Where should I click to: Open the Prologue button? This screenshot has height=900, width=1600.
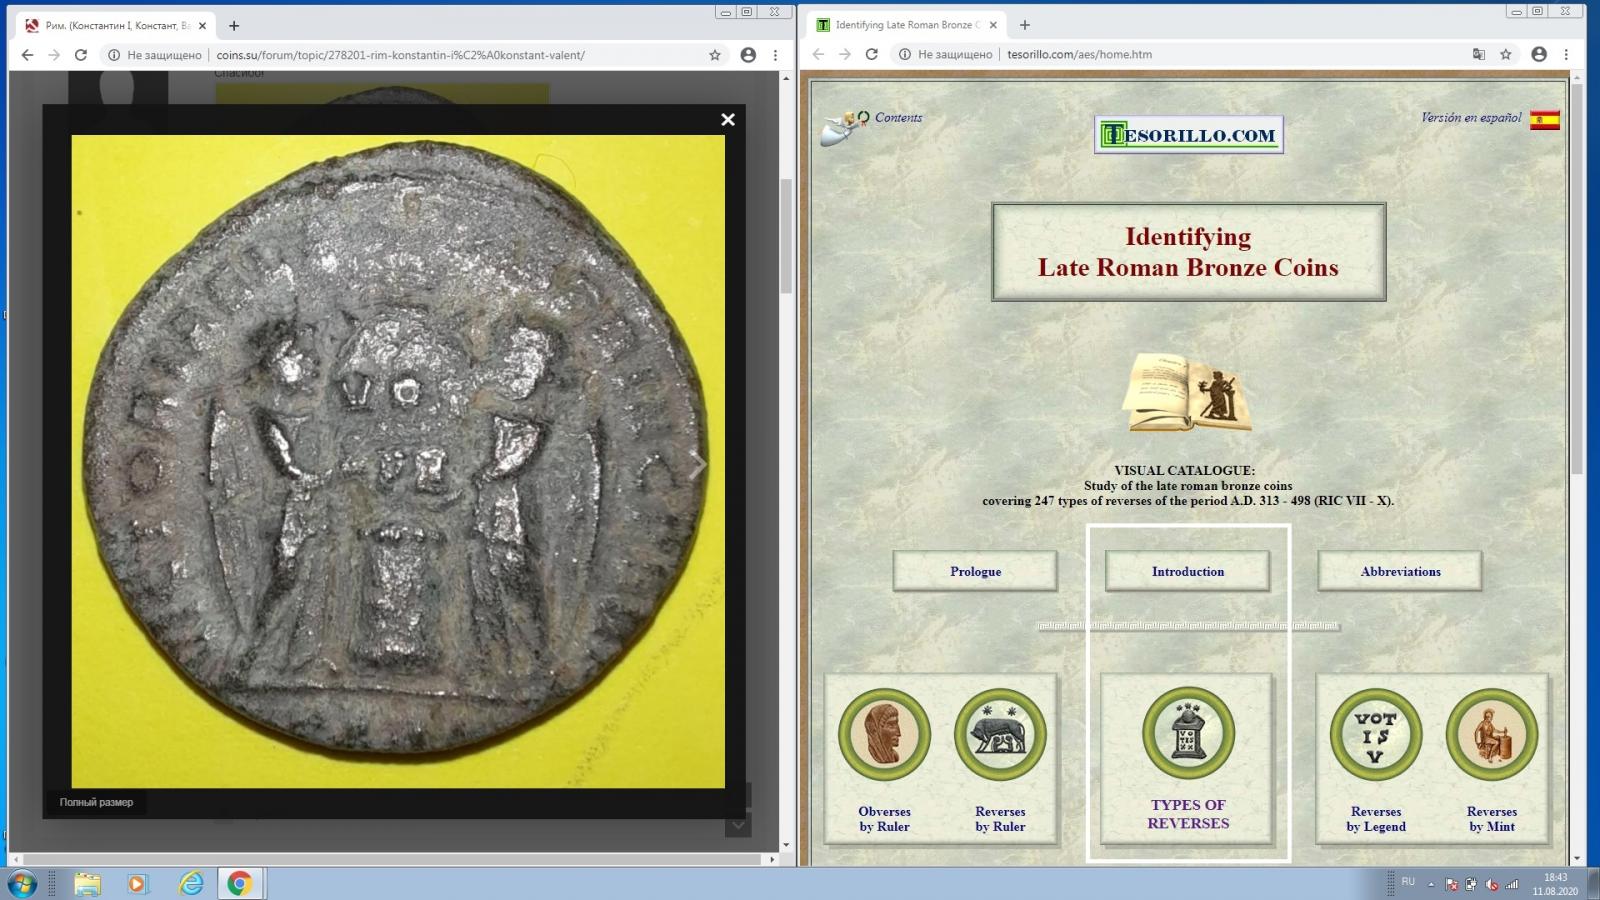[x=975, y=572]
